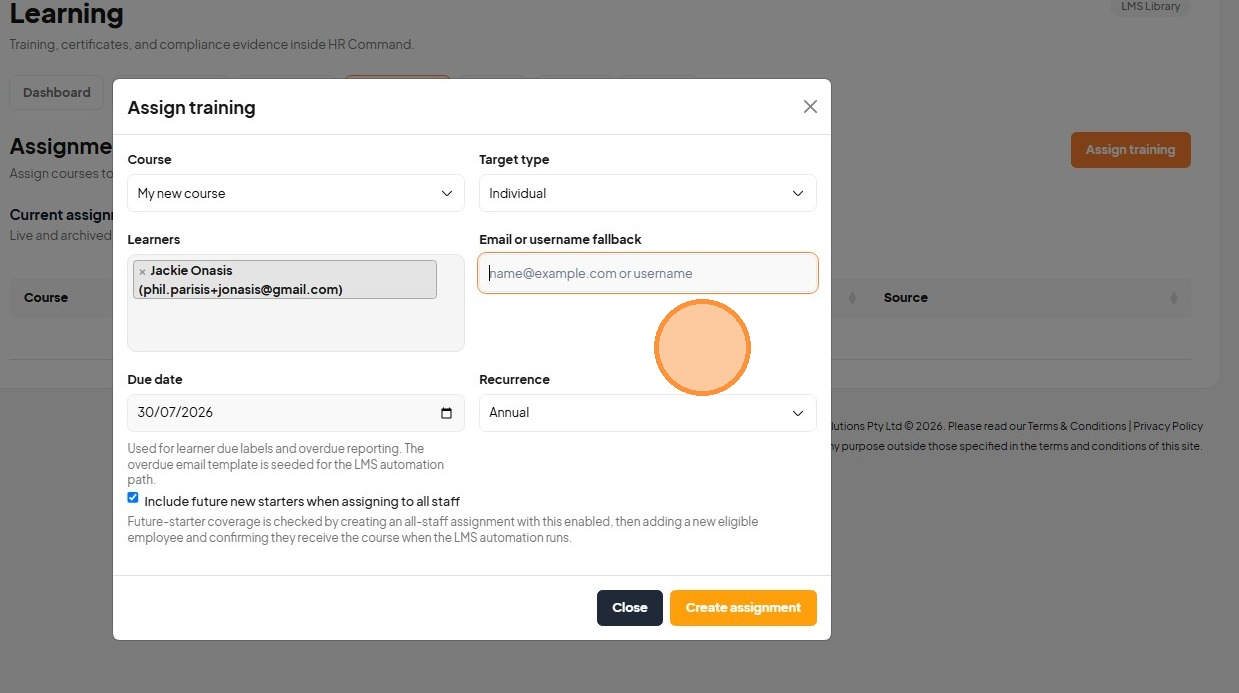Click the LMS Library badge
This screenshot has width=1239, height=693.
click(x=1150, y=6)
